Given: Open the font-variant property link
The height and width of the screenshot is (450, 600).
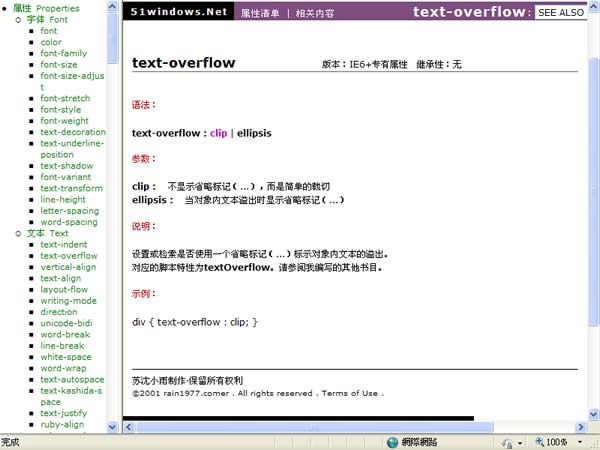Looking at the screenshot, I should coord(65,177).
